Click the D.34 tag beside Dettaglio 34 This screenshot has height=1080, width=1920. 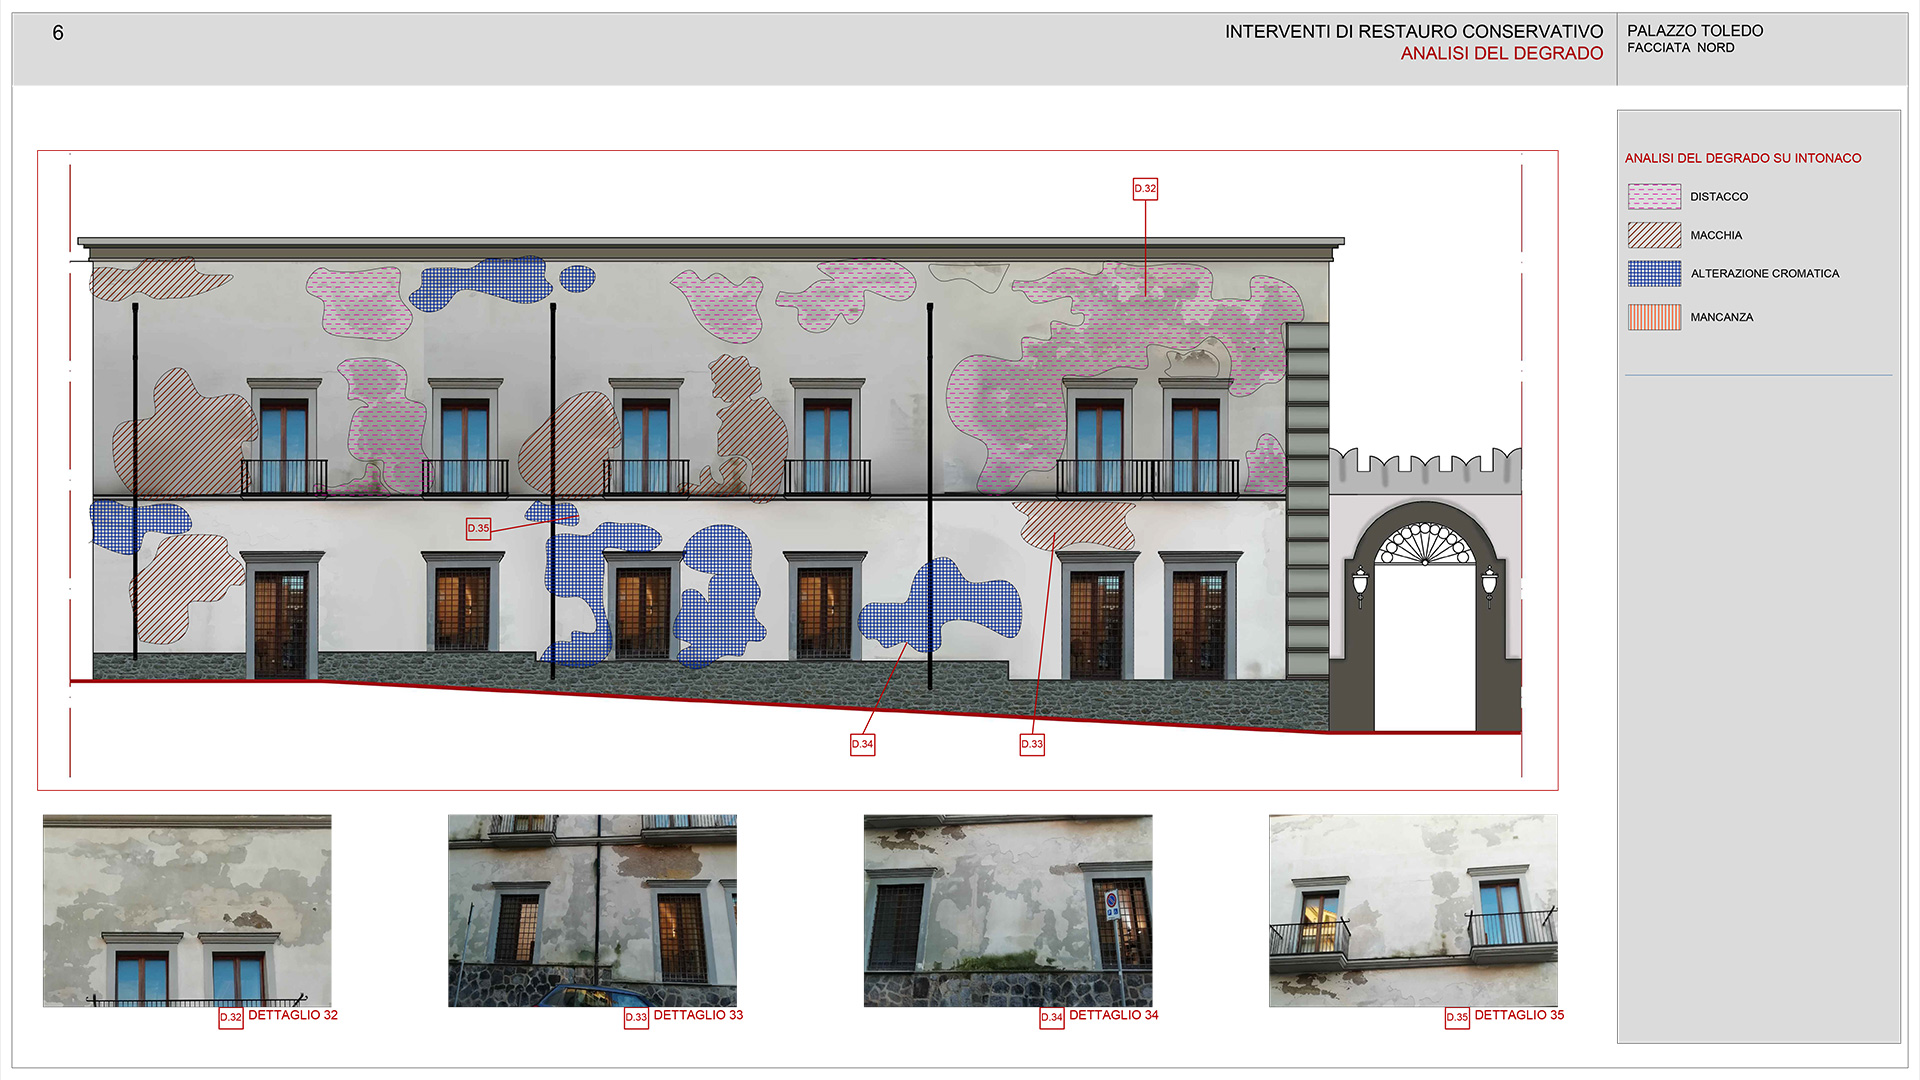pyautogui.click(x=1052, y=1018)
